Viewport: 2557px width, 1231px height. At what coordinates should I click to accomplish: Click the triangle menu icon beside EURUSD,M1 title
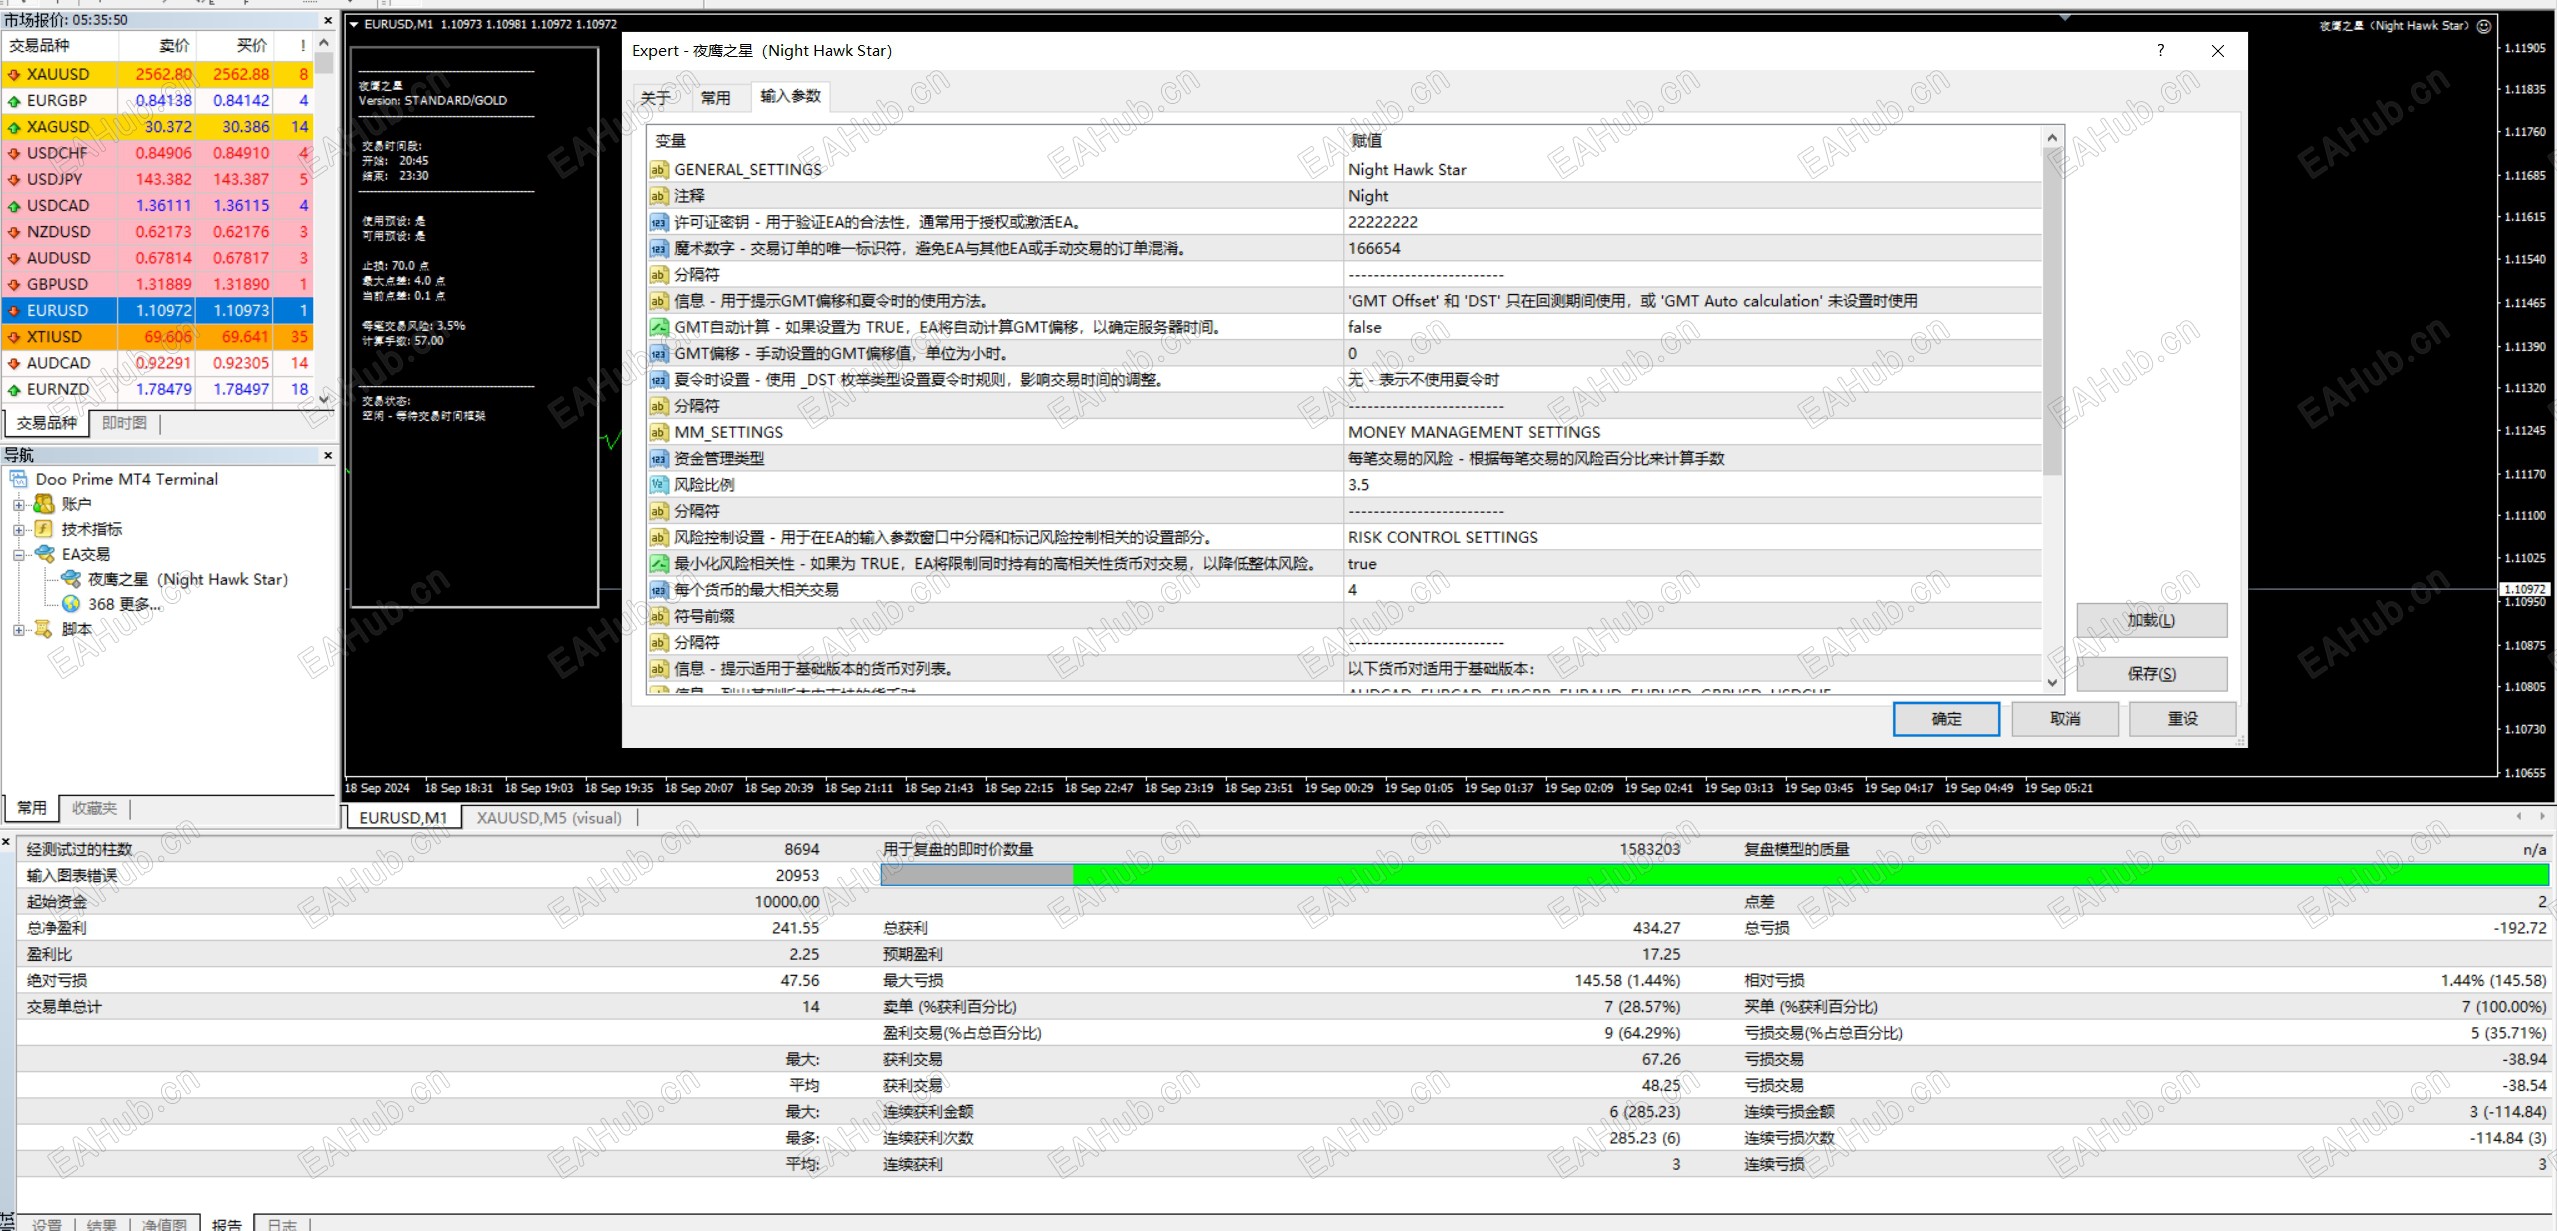point(354,24)
